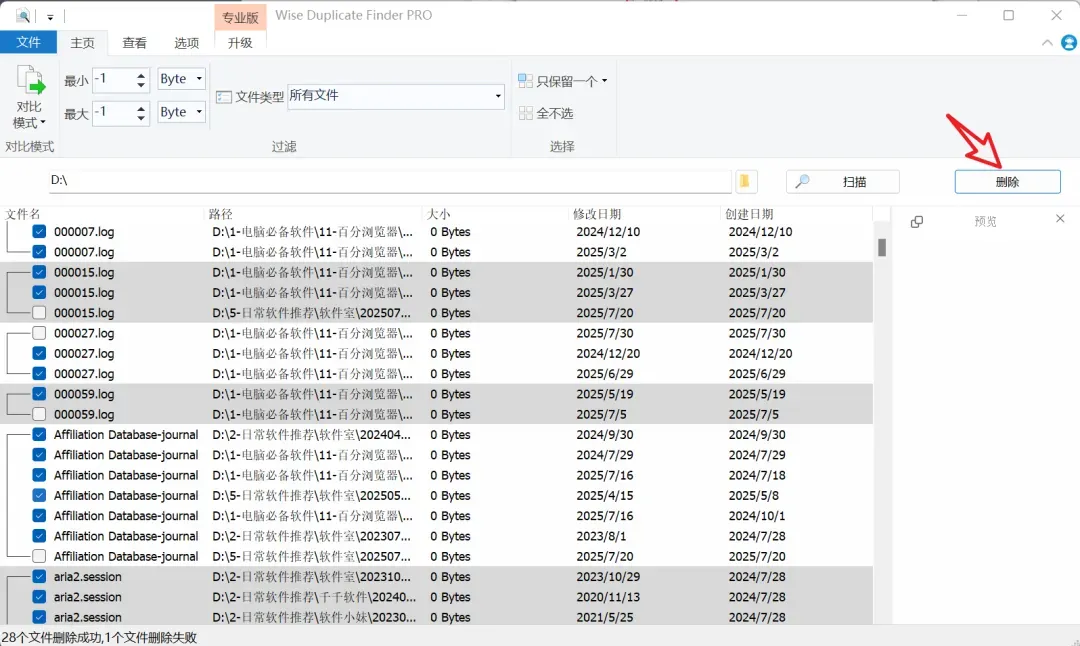Increase the 最小 size value stepper
The width and height of the screenshot is (1080, 646).
click(141, 76)
